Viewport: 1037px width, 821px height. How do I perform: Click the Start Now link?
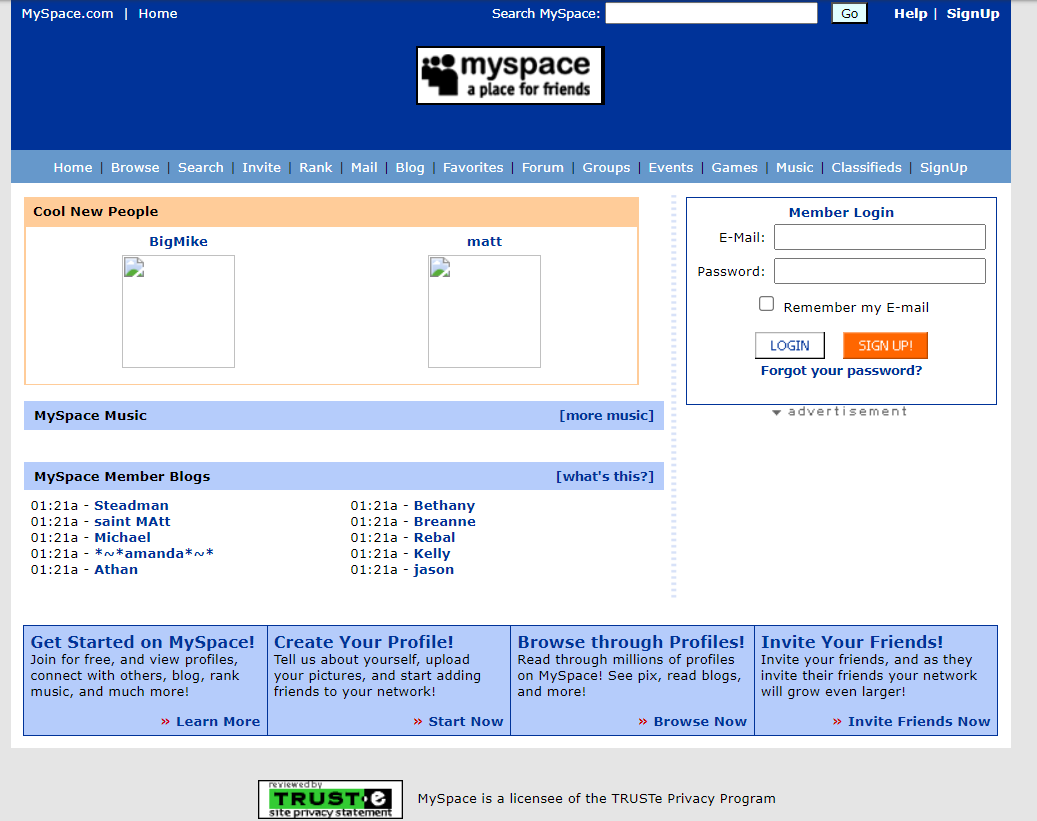(466, 722)
